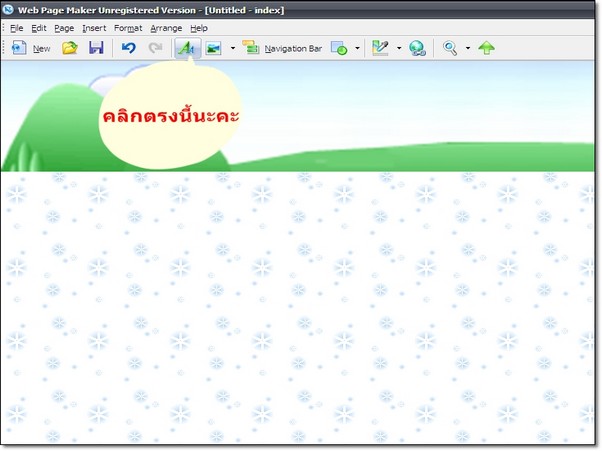Viewport: 602px width, 451px height.
Task: Click the green up arrow publish icon
Action: click(x=486, y=48)
